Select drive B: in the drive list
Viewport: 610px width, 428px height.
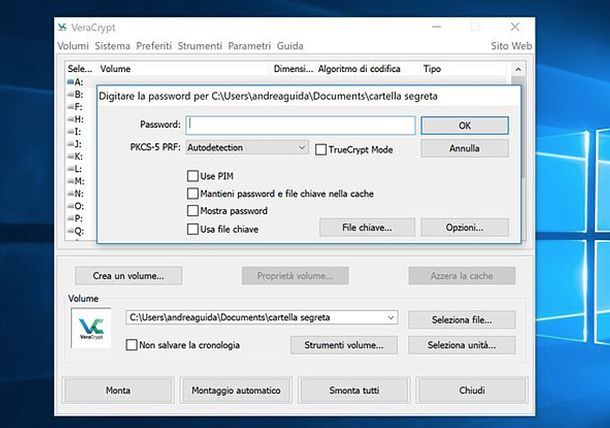pyautogui.click(x=75, y=94)
